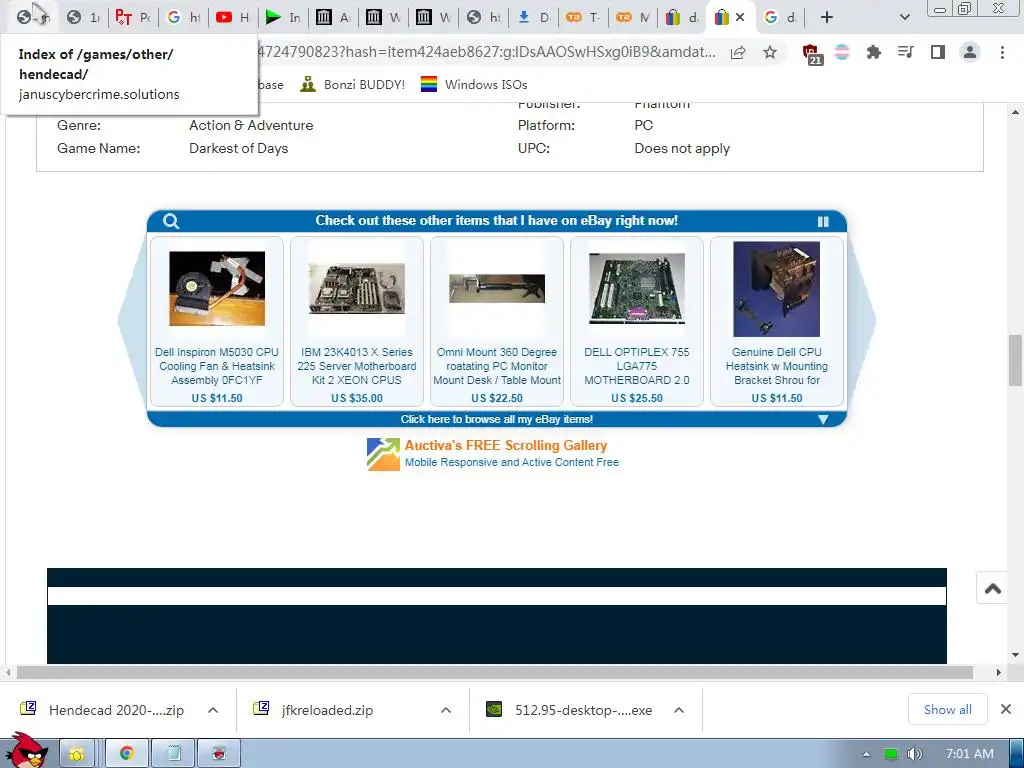Open Auctiva's FREE Scrolling Gallery link

coord(505,445)
